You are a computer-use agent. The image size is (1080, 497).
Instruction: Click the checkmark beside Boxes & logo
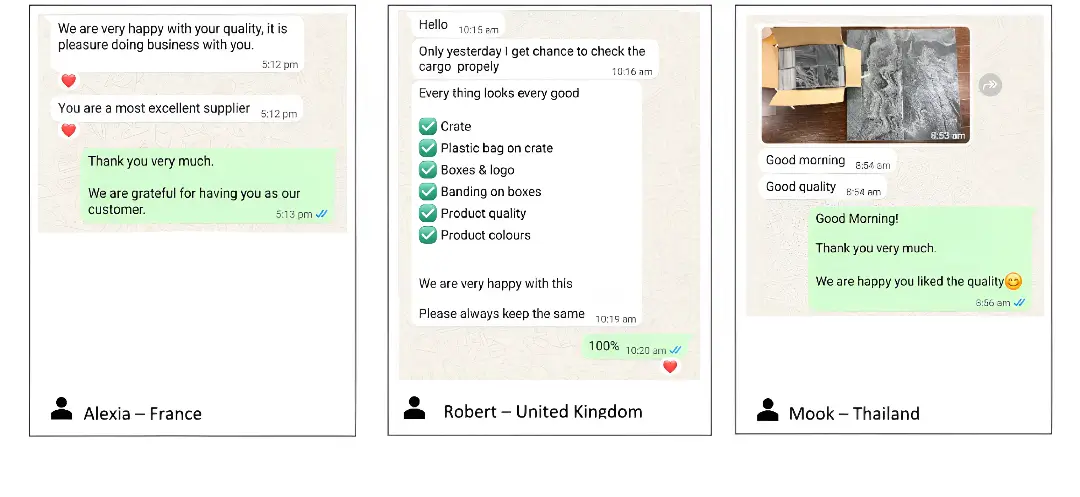tap(428, 169)
